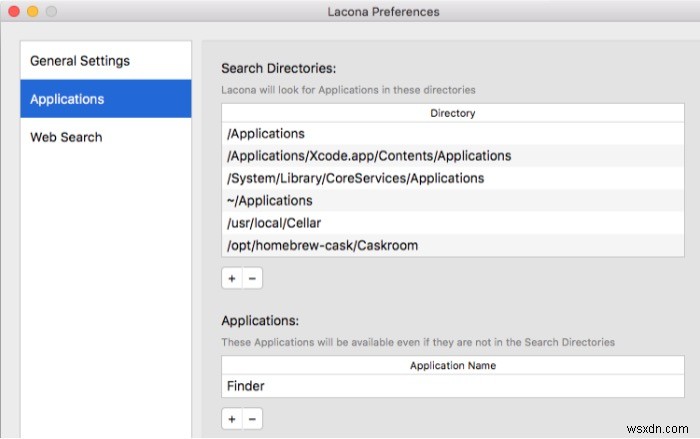The width and height of the screenshot is (700, 439).
Task: Minimize the Lacona Preferences window
Action: pyautogui.click(x=32, y=12)
